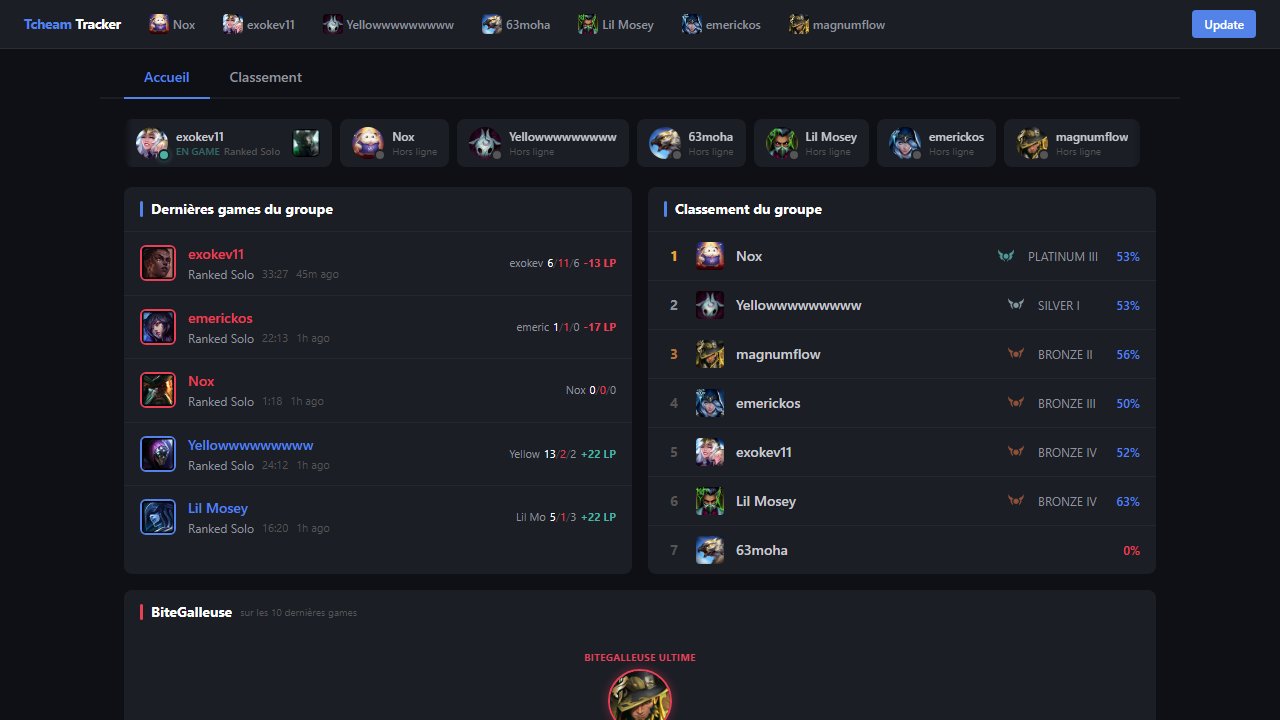This screenshot has width=1280, height=720.
Task: Select the magnumflow row in group ranking
Action: click(902, 354)
